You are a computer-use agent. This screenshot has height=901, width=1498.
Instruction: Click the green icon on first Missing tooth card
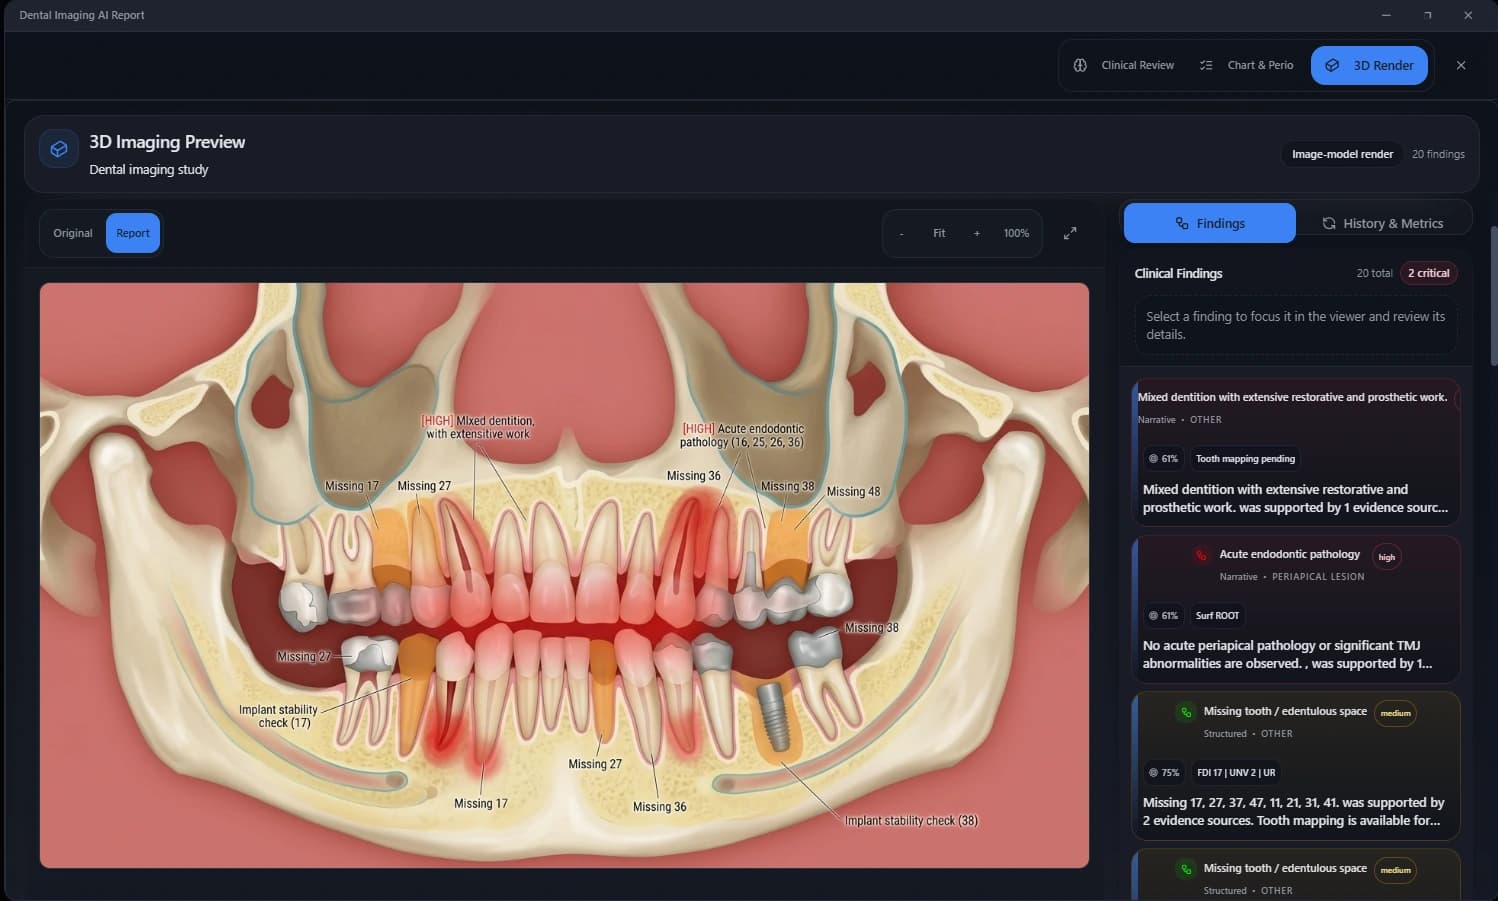[1186, 712]
